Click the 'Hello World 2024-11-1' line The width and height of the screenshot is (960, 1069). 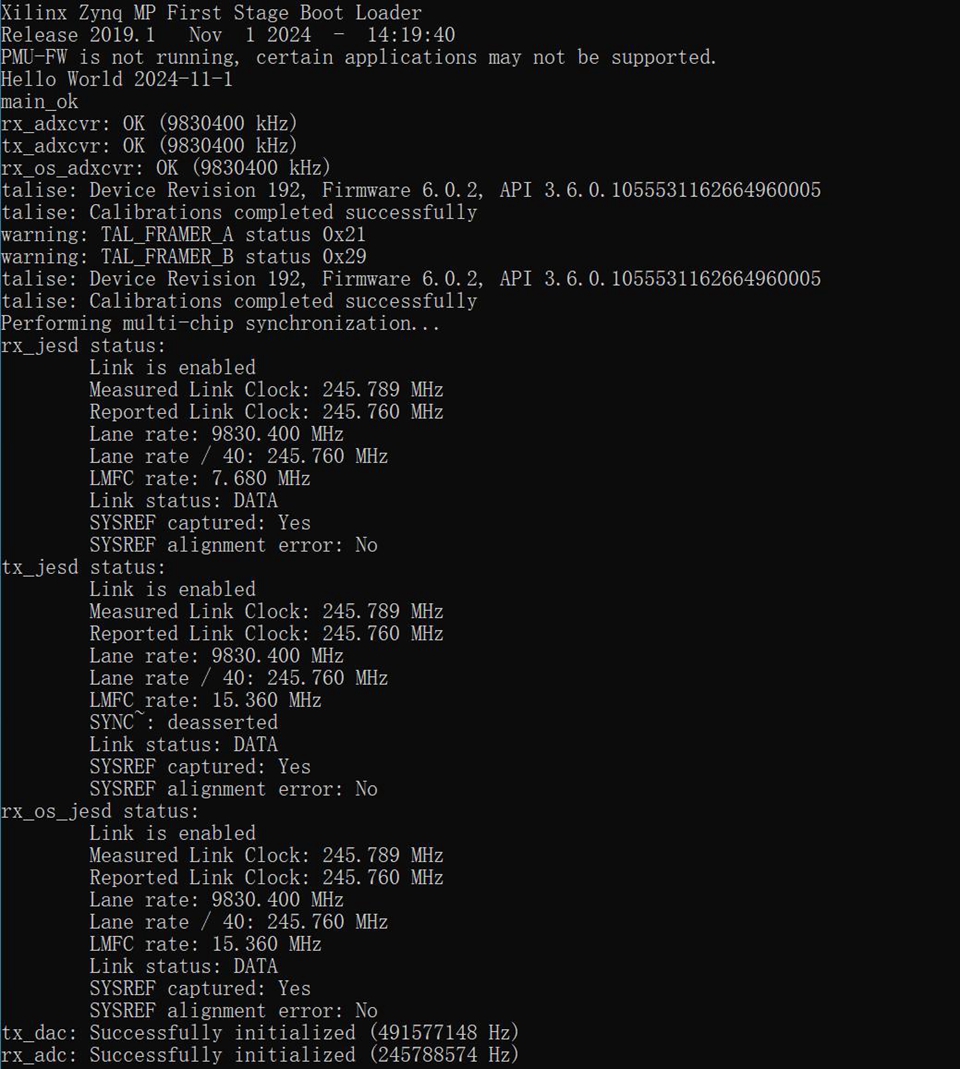(117, 79)
